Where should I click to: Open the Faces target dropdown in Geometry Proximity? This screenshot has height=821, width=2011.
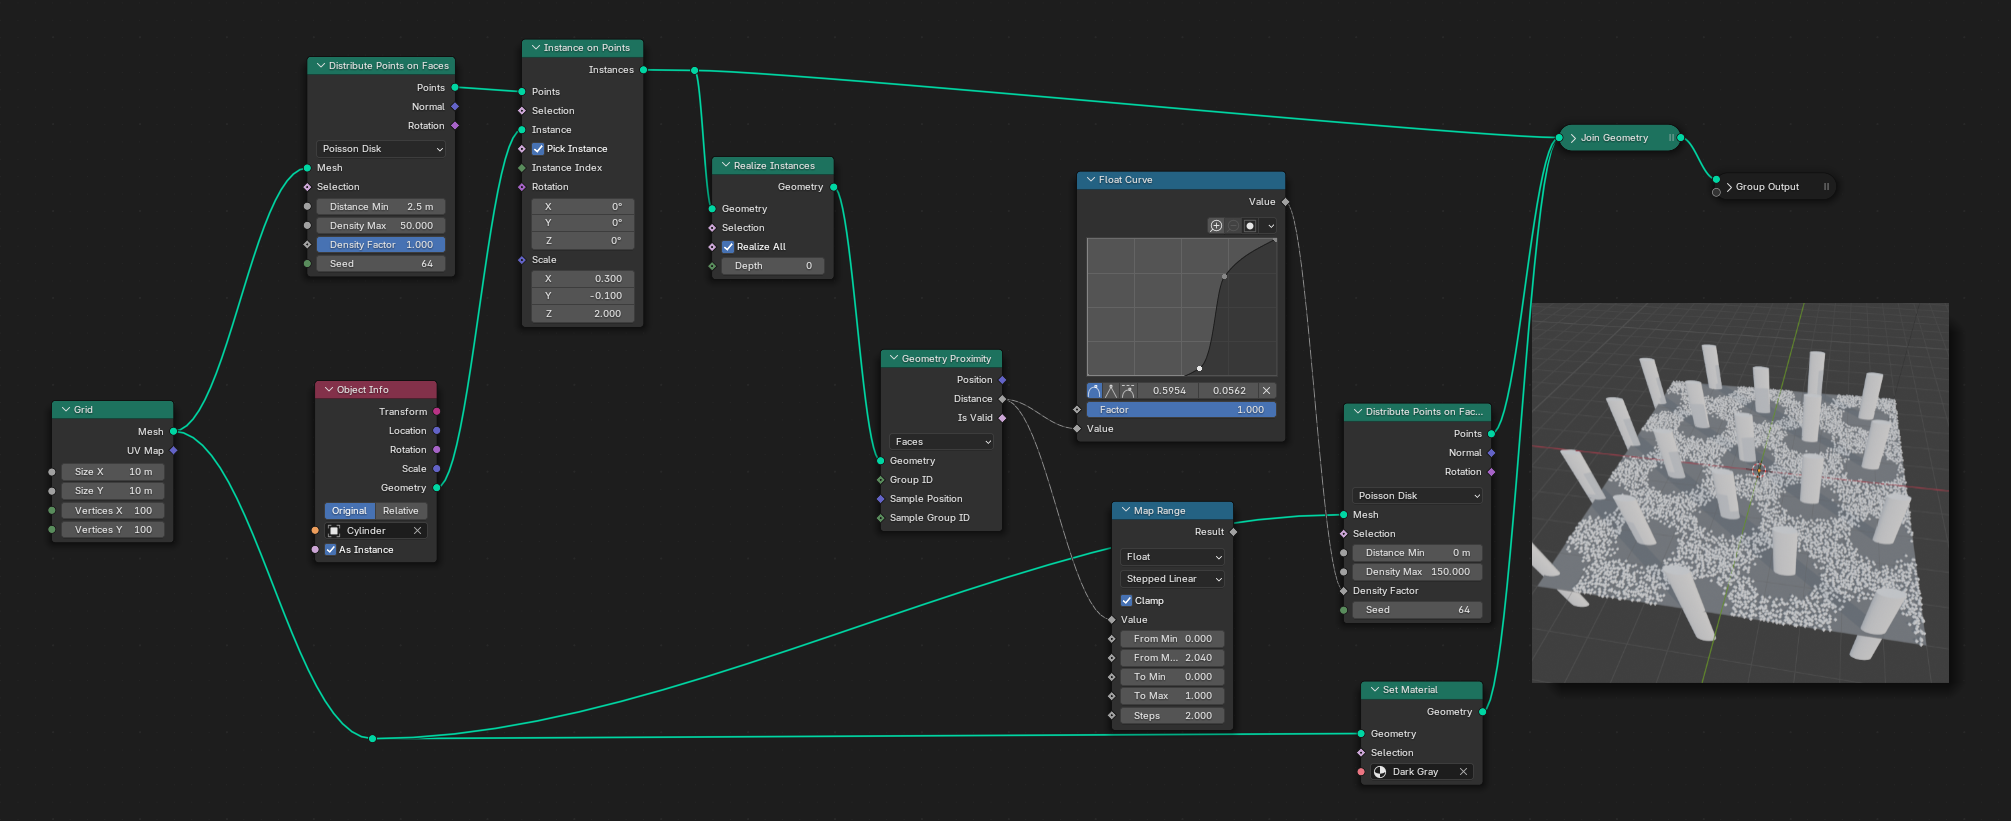click(x=941, y=442)
